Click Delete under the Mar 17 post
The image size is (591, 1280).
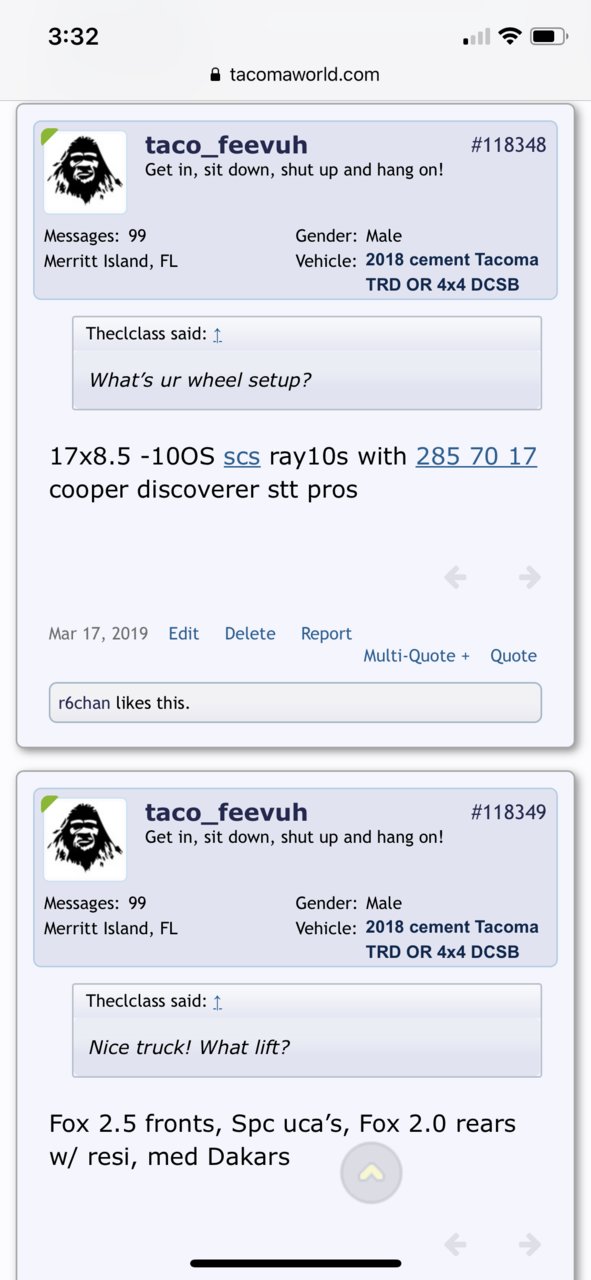250,633
